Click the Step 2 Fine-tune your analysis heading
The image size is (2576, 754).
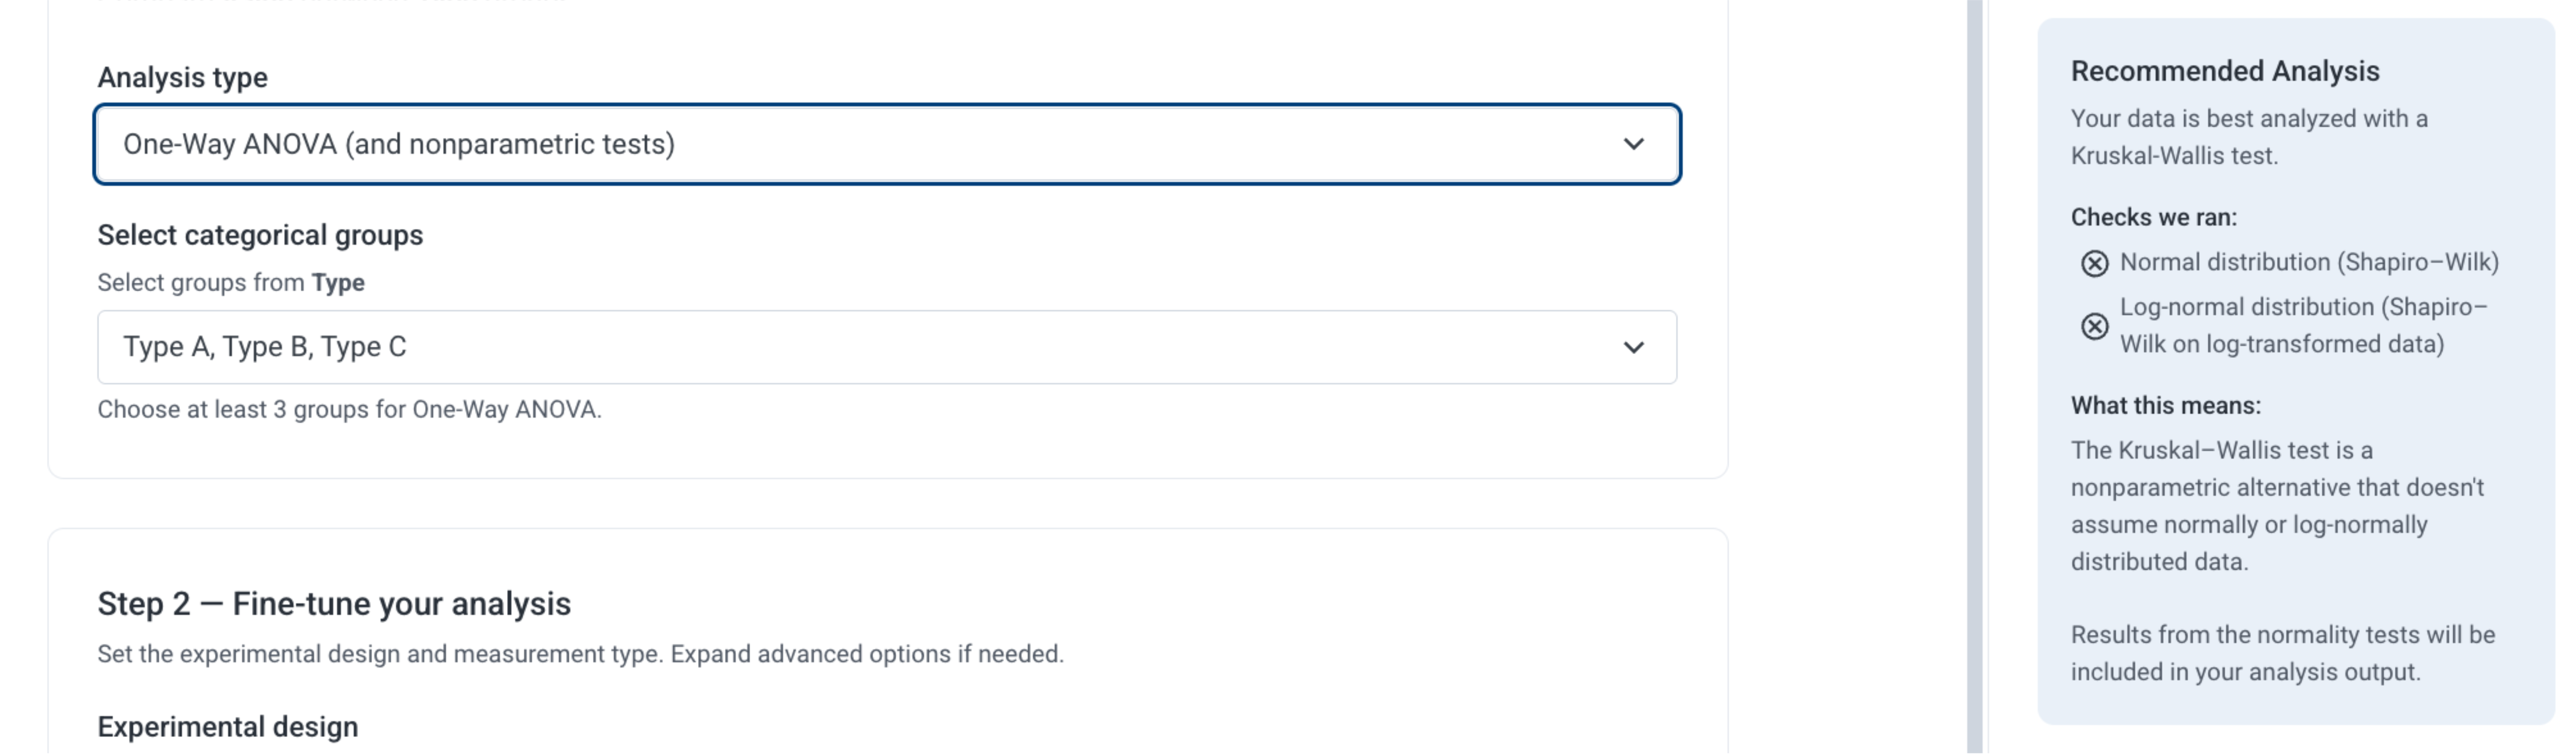pos(334,604)
